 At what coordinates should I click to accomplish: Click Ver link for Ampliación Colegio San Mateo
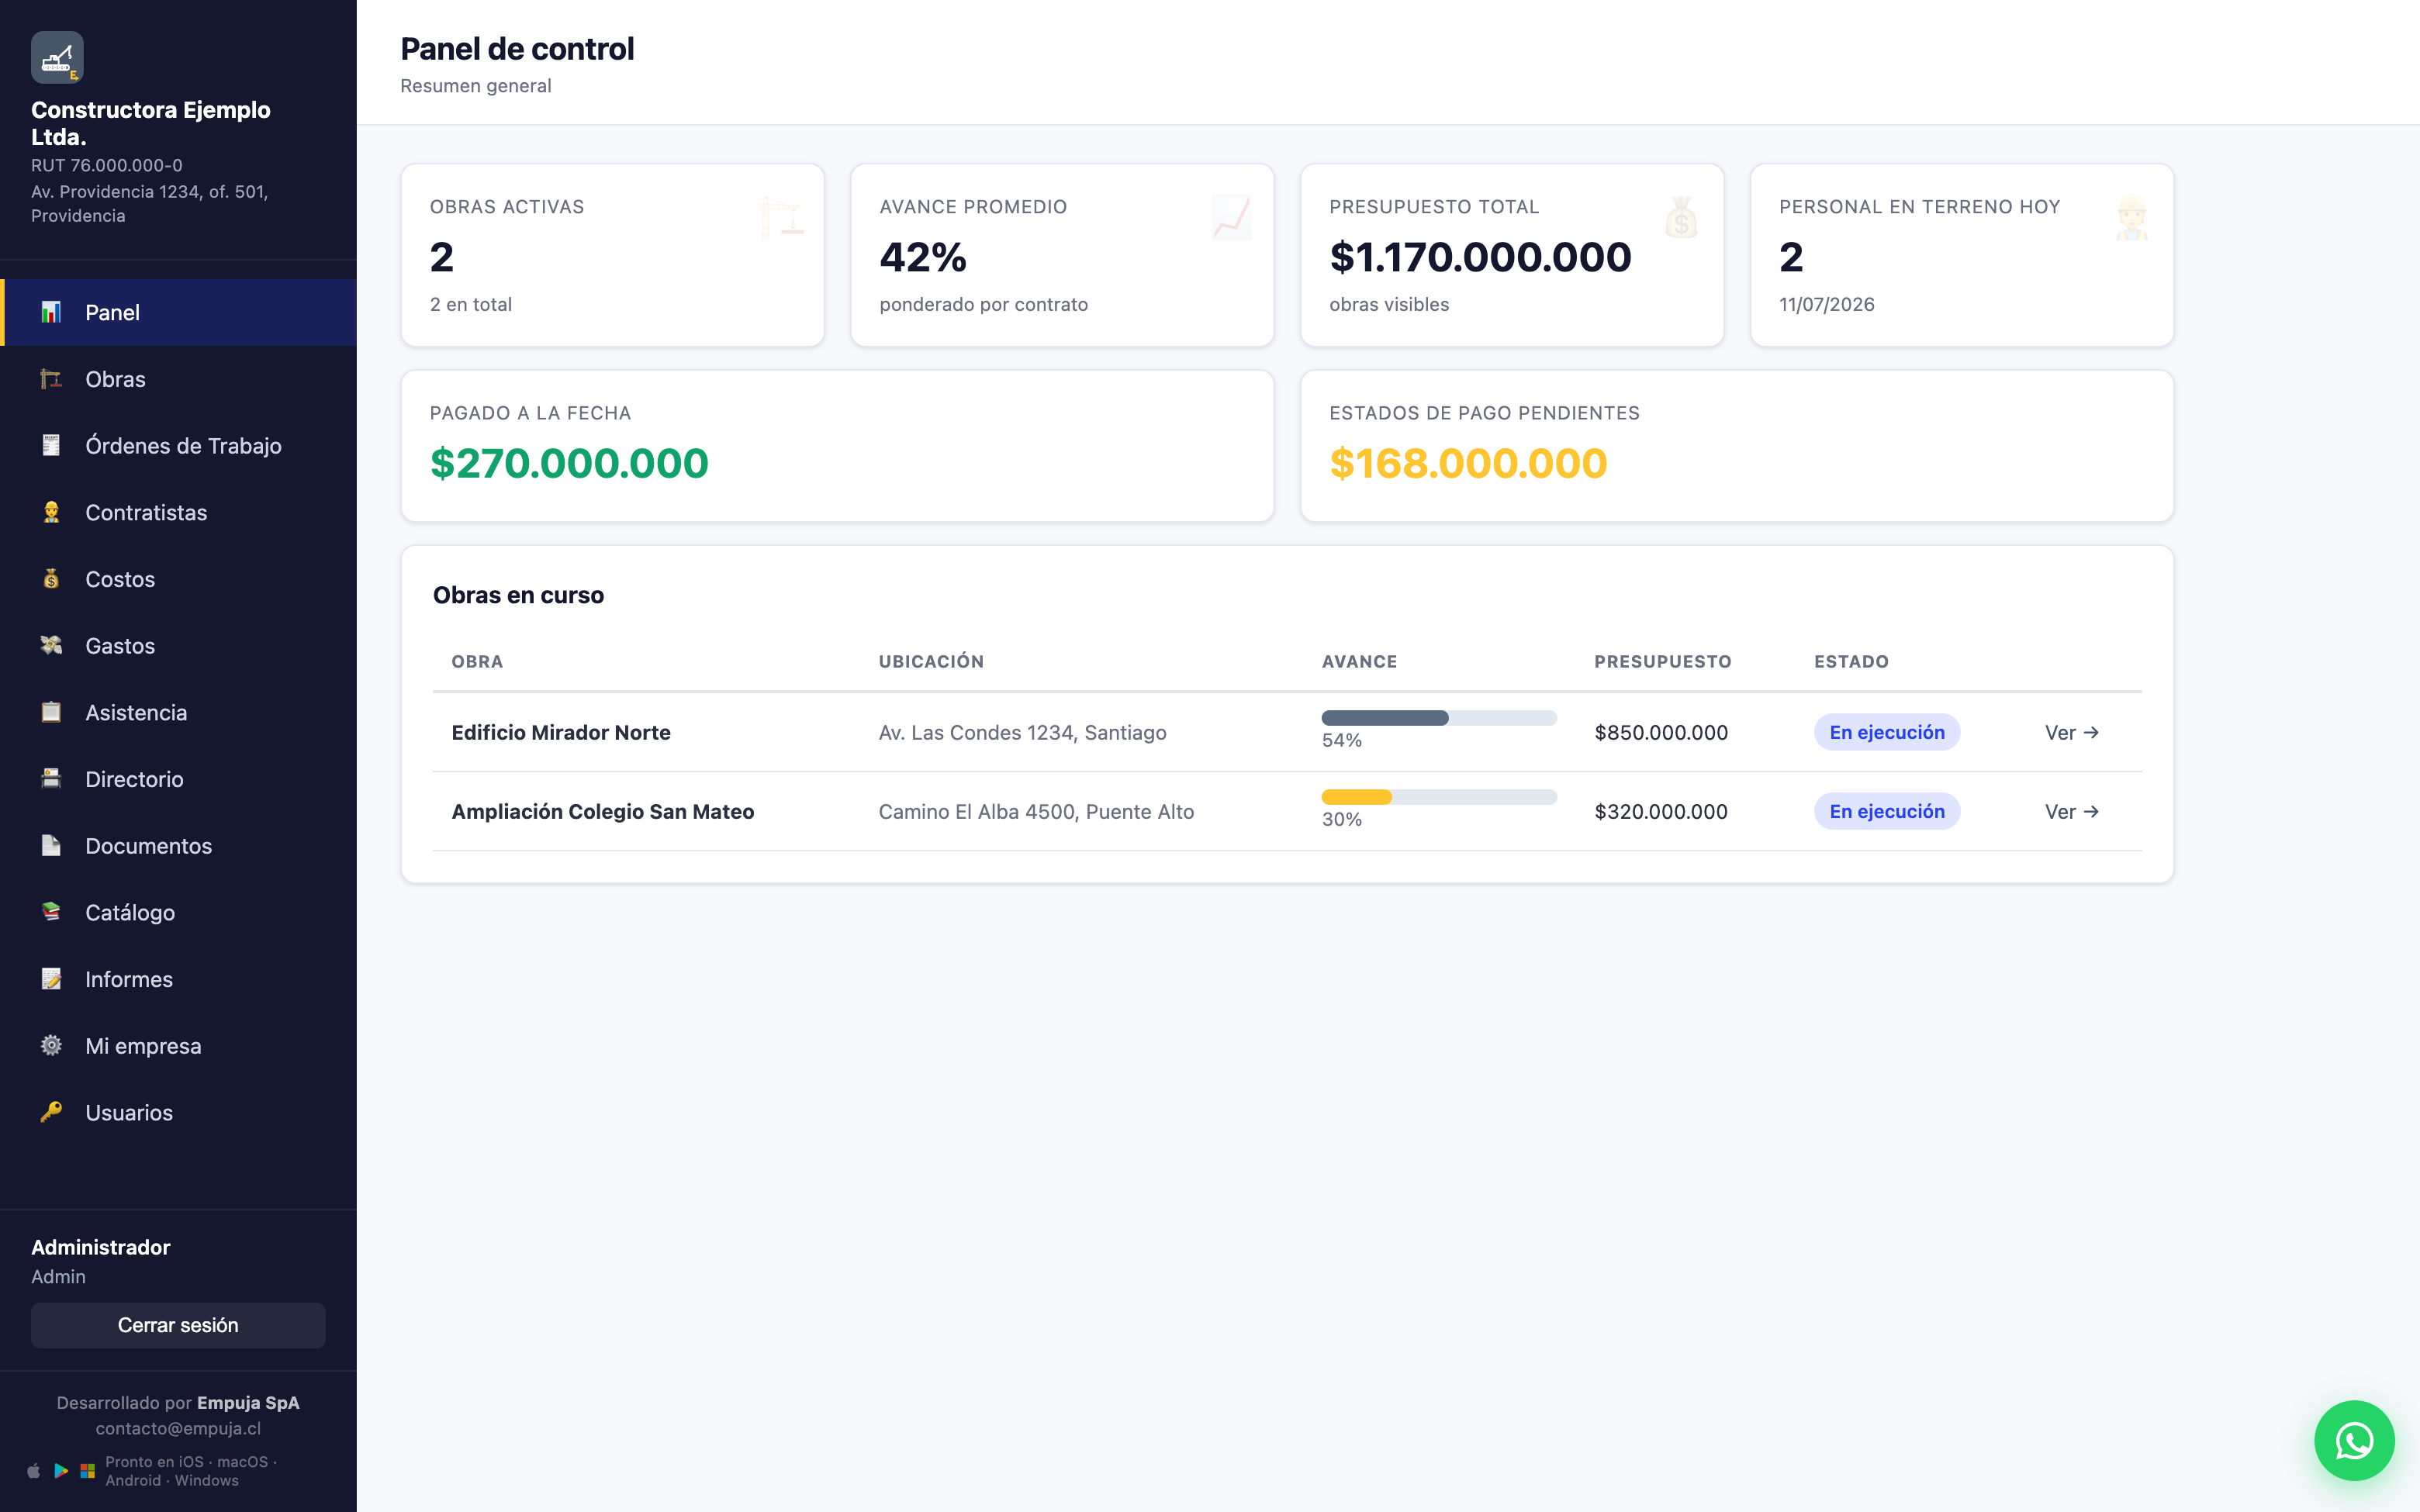2071,811
